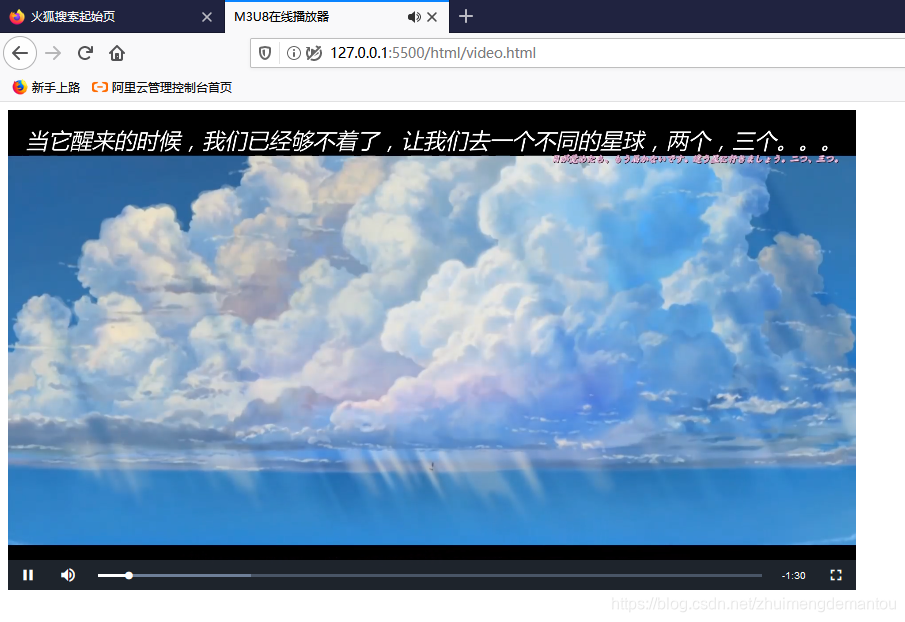Go back to previous page
Viewport: 905px width, 622px height.
point(20,53)
